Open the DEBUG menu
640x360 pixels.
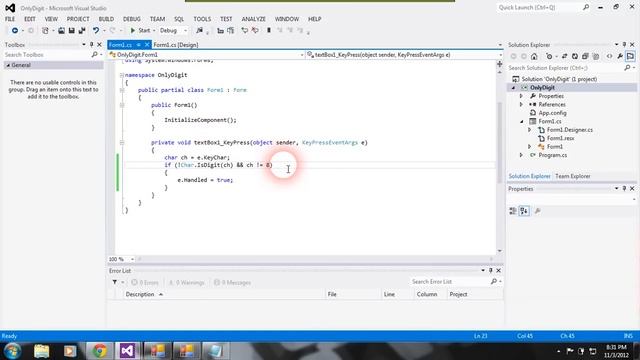click(131, 19)
